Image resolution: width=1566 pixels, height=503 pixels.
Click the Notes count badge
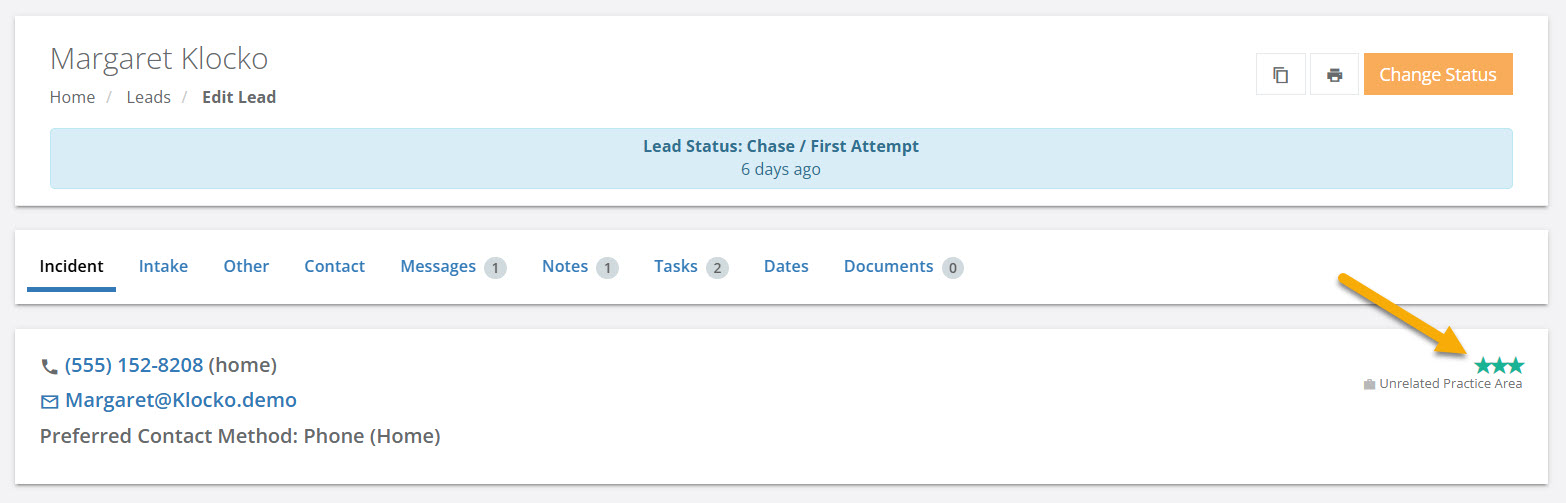click(607, 267)
